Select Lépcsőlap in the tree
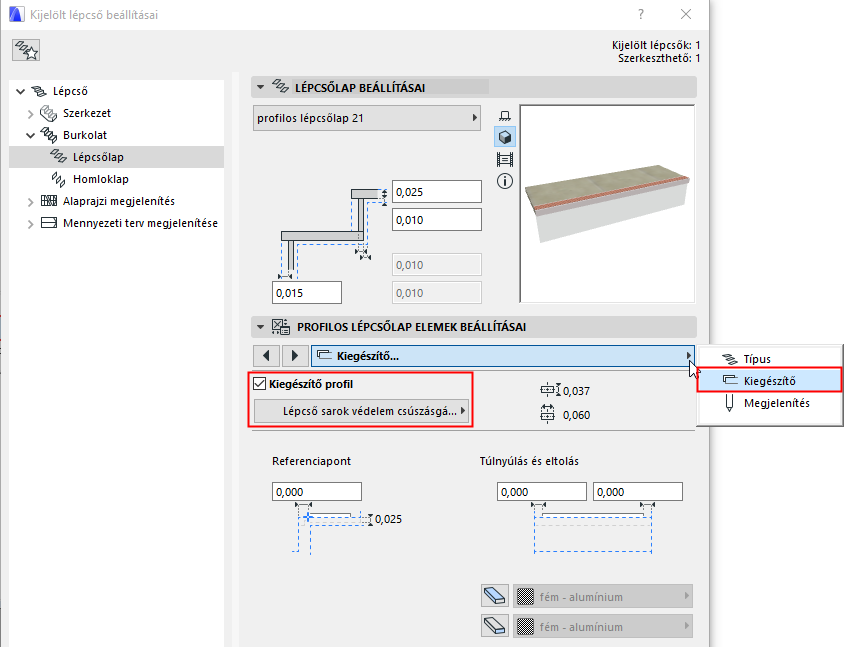845x647 pixels. coord(116,157)
